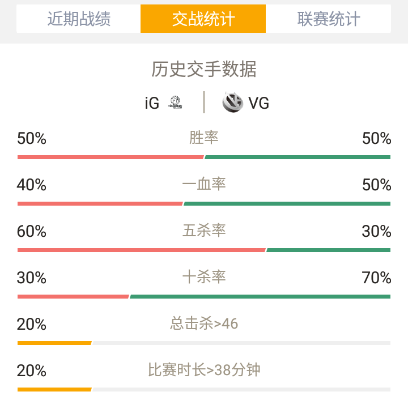Screen dimensions: 408x408
Task: Click the 十杀率 label
Action: (204, 277)
